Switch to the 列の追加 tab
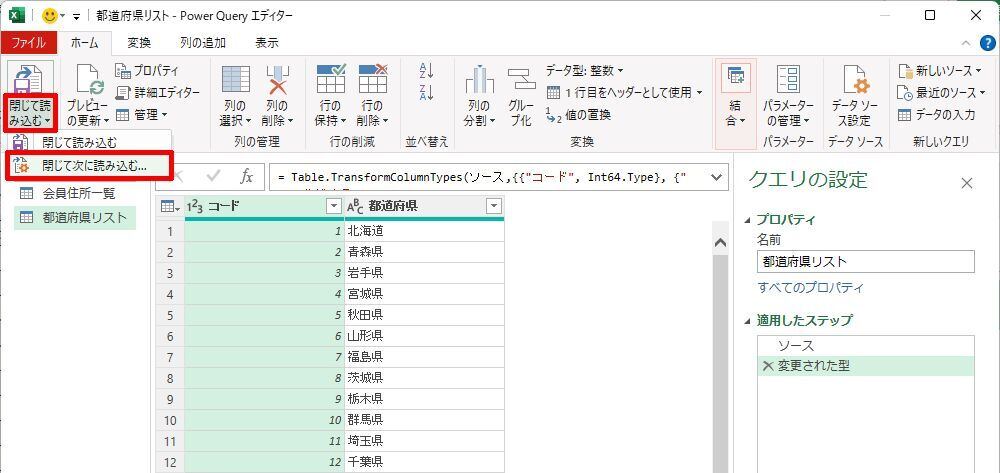 203,43
